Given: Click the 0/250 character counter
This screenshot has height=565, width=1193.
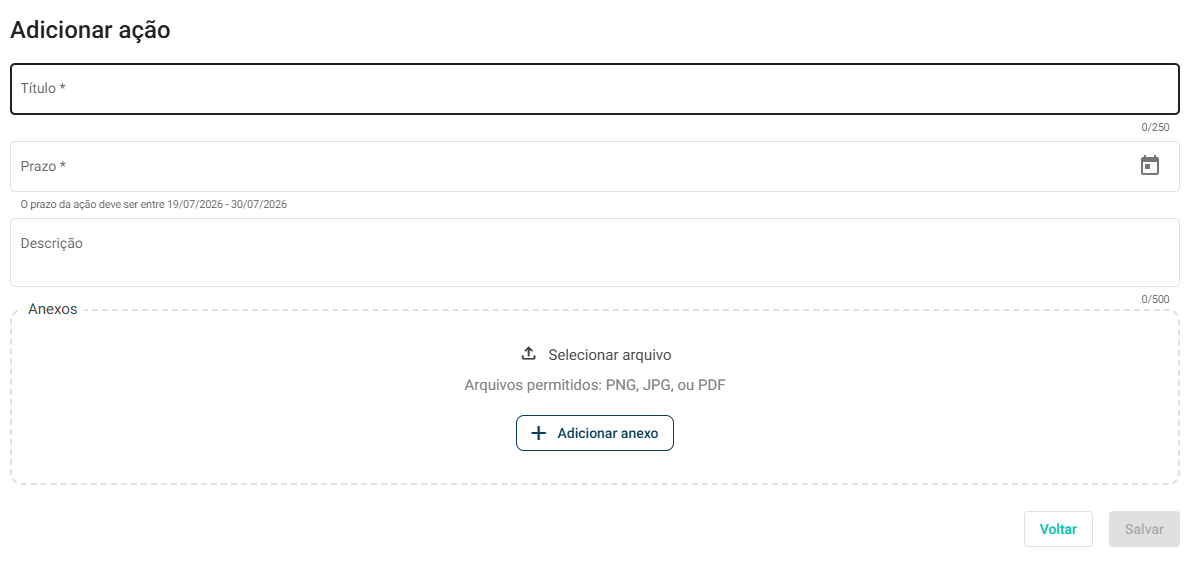Looking at the screenshot, I should [x=1155, y=128].
